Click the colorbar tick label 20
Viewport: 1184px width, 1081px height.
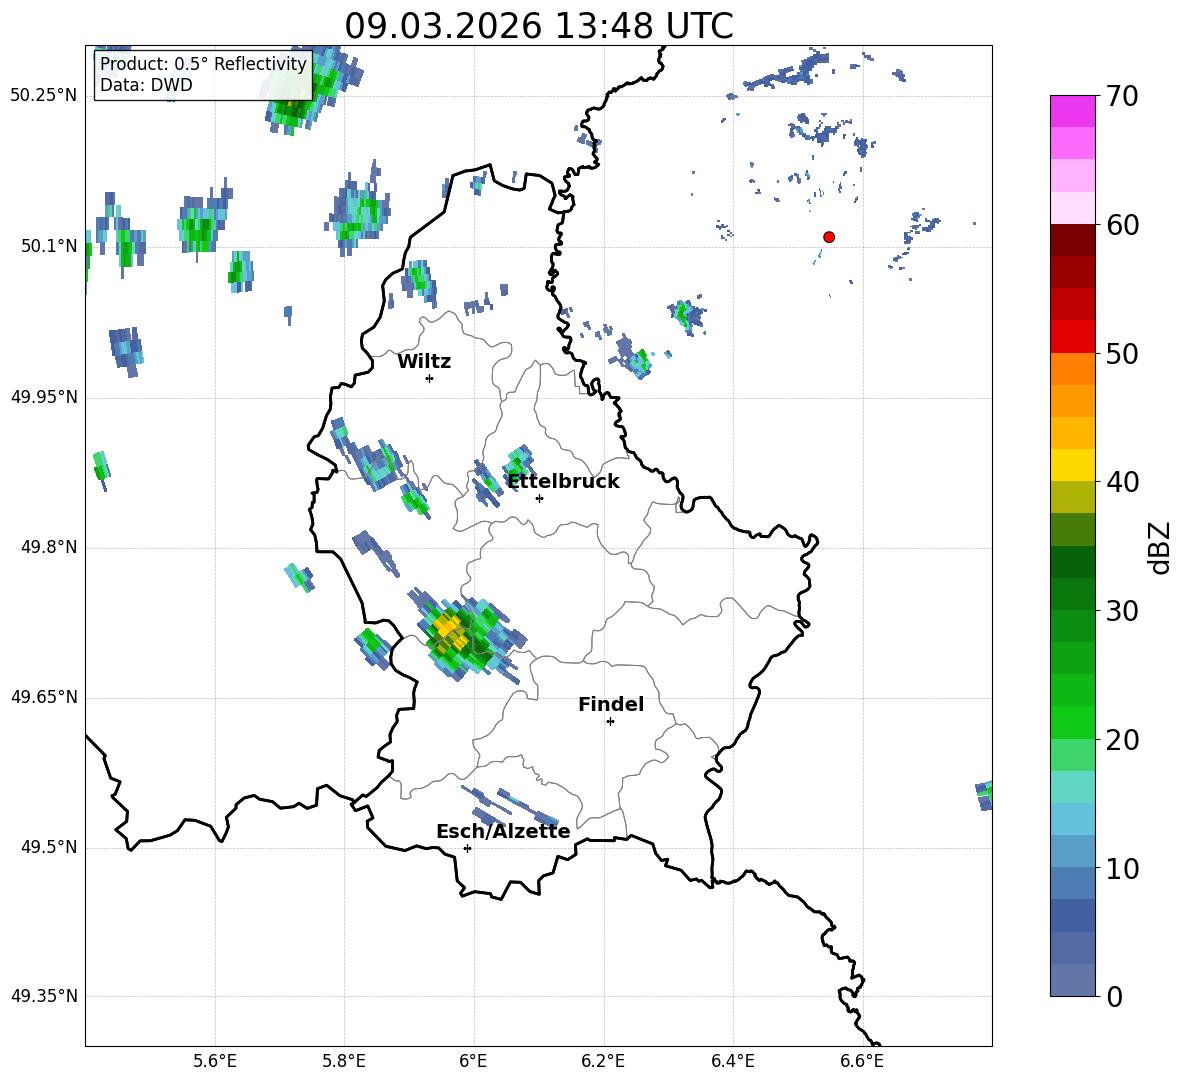point(1122,739)
